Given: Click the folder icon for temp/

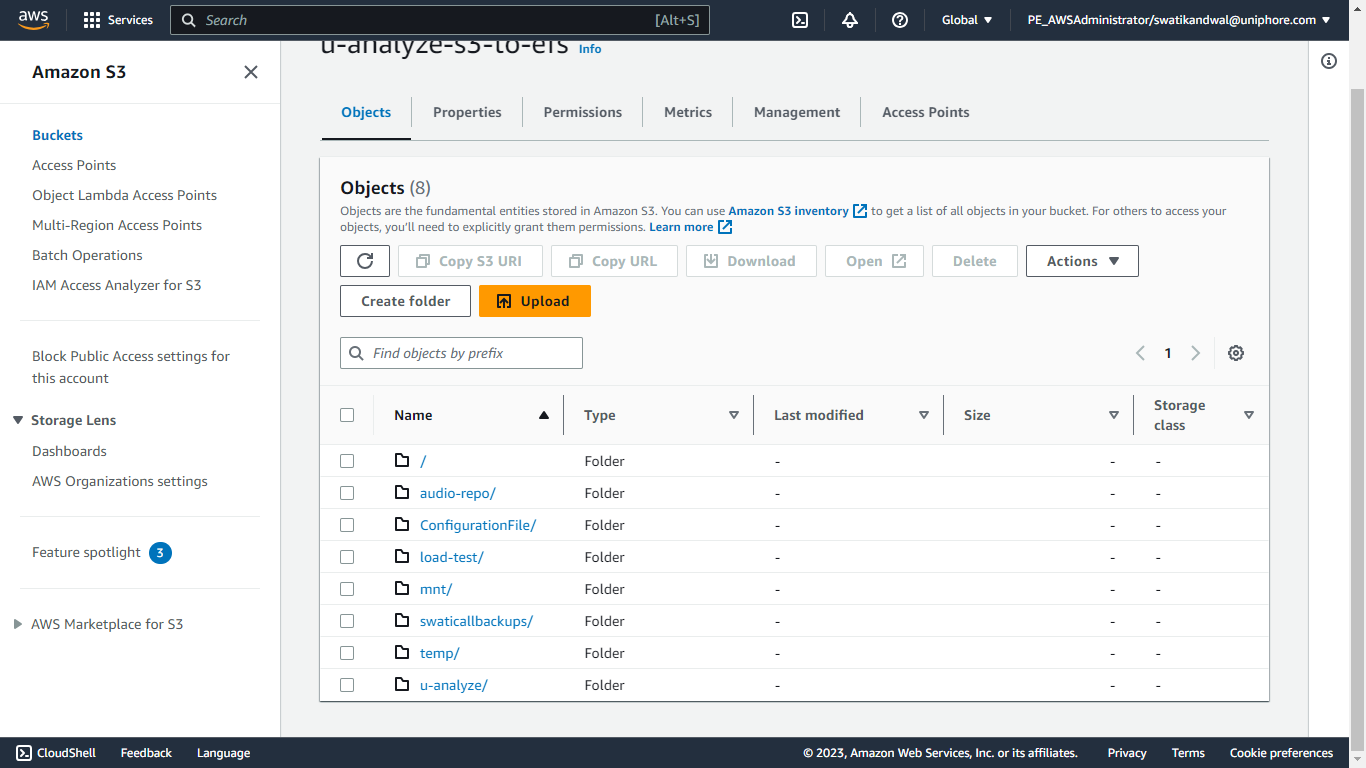Looking at the screenshot, I should point(402,653).
